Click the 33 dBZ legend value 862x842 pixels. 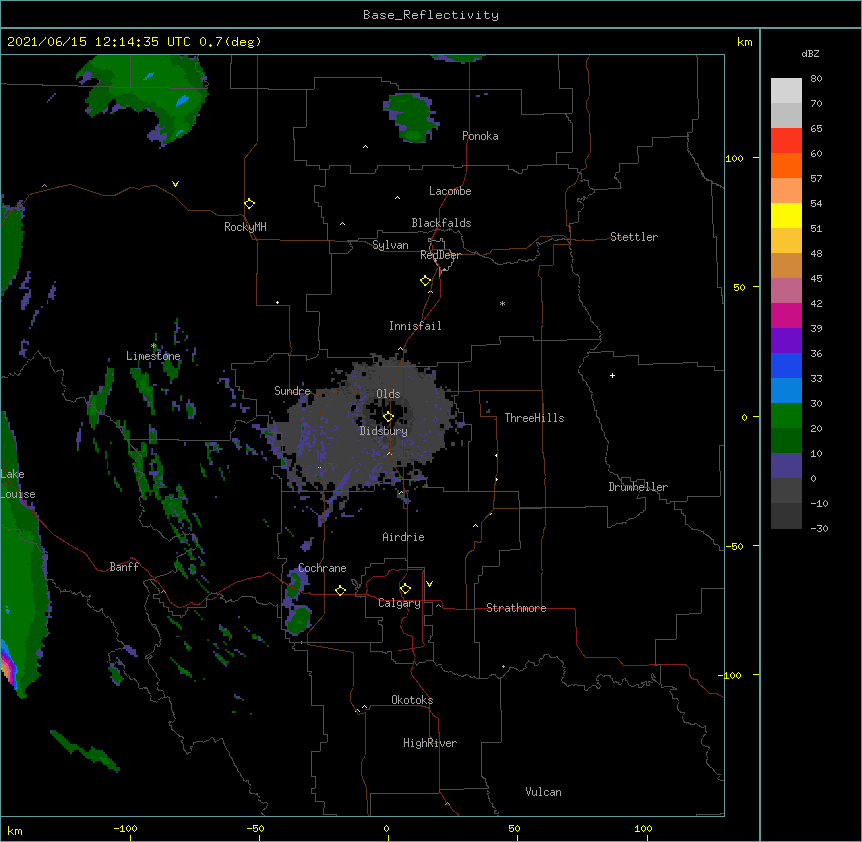[816, 379]
